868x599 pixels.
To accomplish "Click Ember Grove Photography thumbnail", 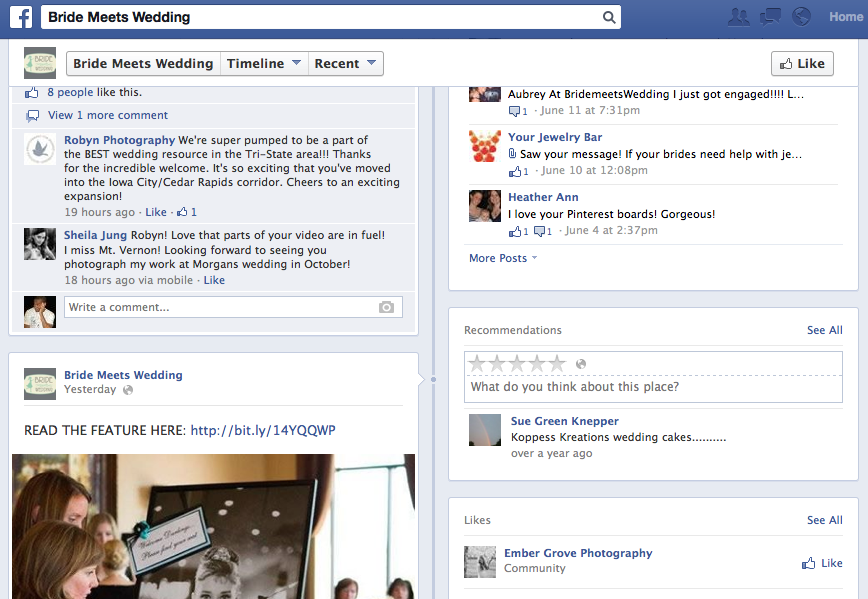I will pyautogui.click(x=480, y=562).
